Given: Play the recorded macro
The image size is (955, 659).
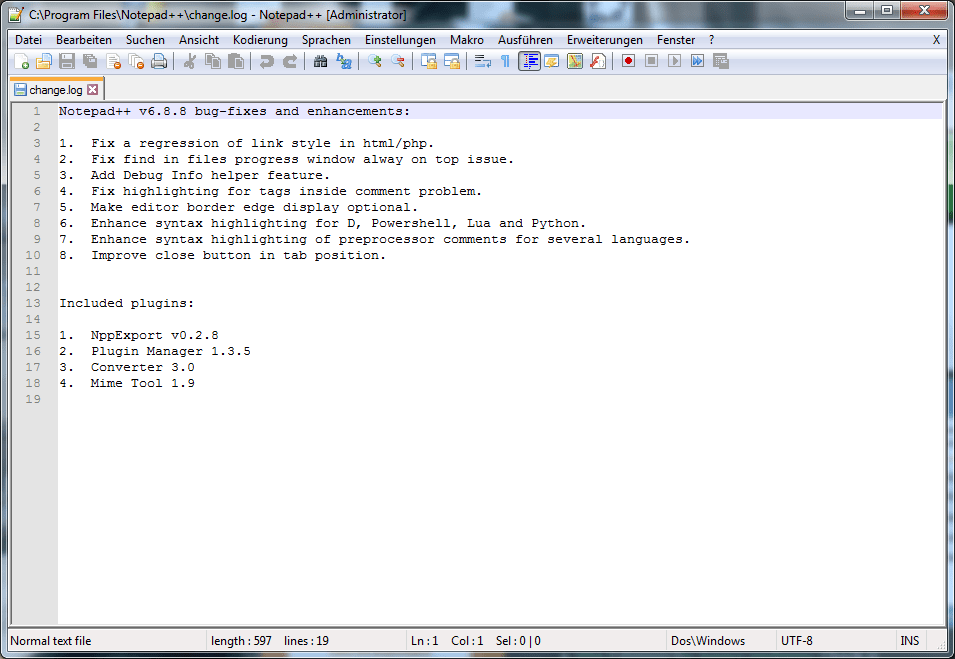Looking at the screenshot, I should click(x=674, y=61).
